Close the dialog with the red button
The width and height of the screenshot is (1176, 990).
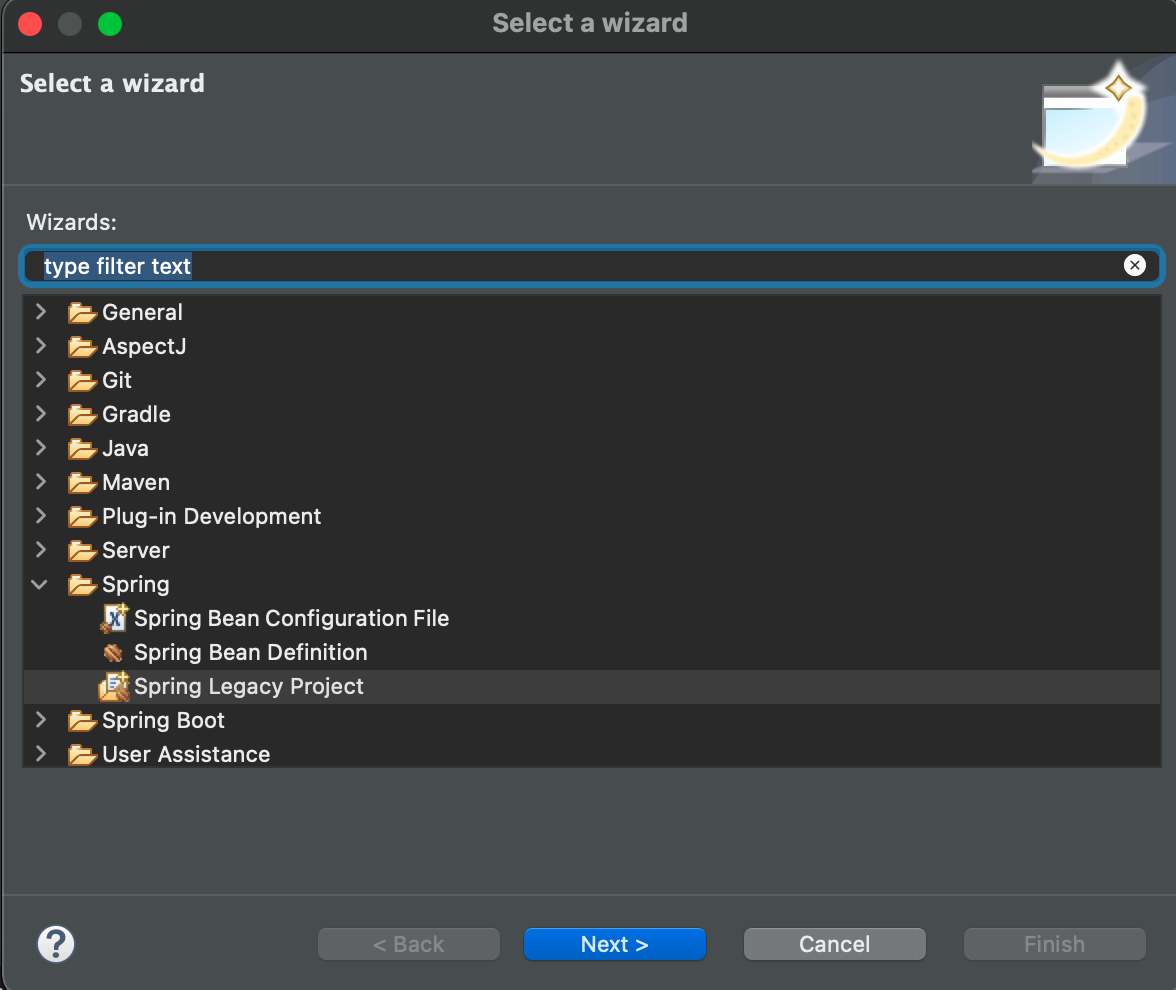pos(30,24)
